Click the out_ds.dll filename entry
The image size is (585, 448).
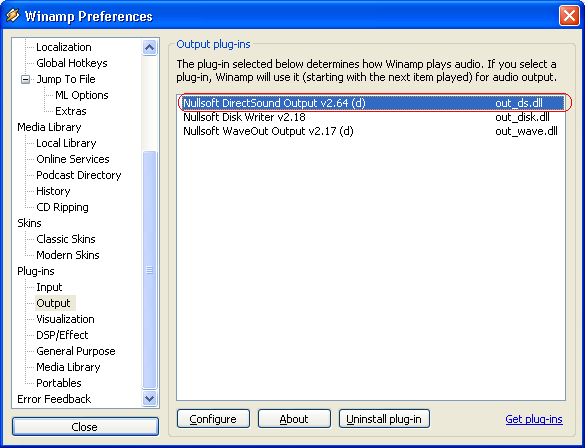click(x=519, y=103)
